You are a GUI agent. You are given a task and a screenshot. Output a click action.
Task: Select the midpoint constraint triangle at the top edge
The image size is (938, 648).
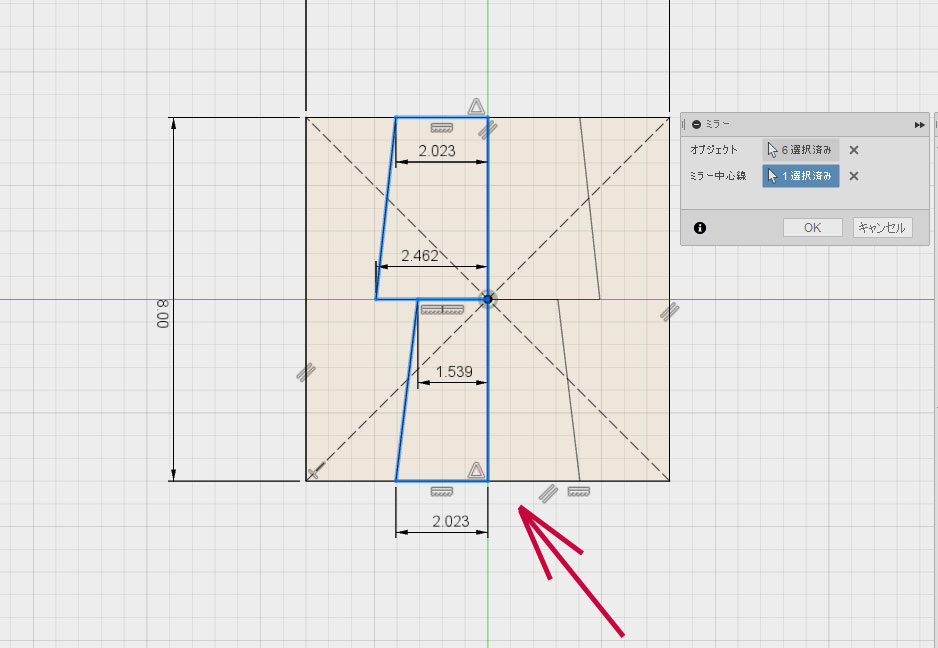(476, 106)
